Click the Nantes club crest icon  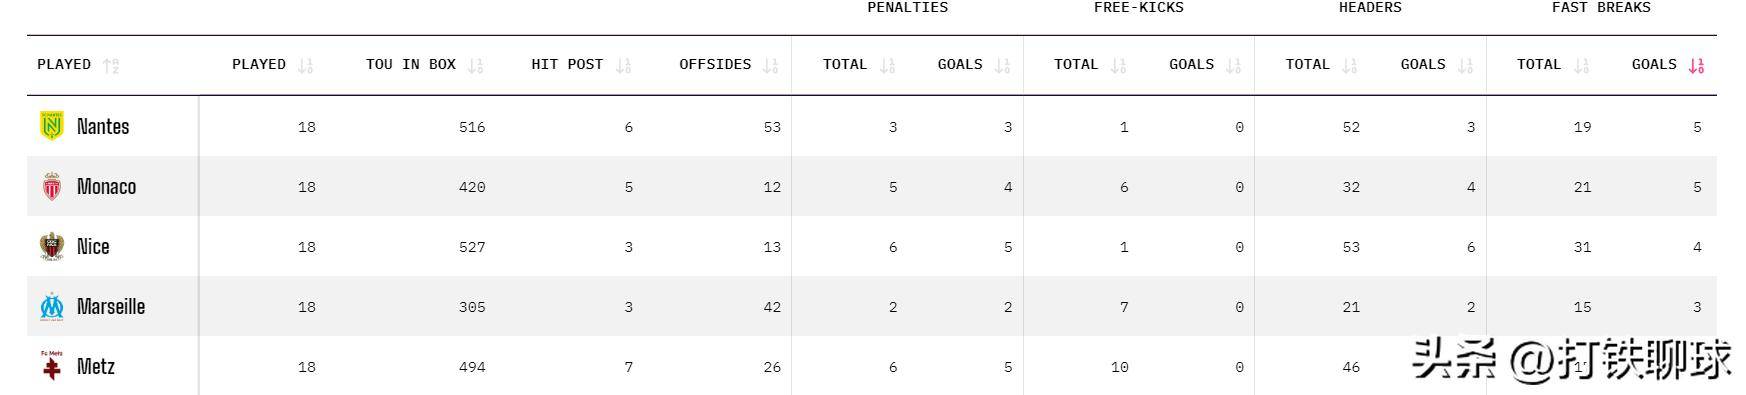[x=51, y=126]
